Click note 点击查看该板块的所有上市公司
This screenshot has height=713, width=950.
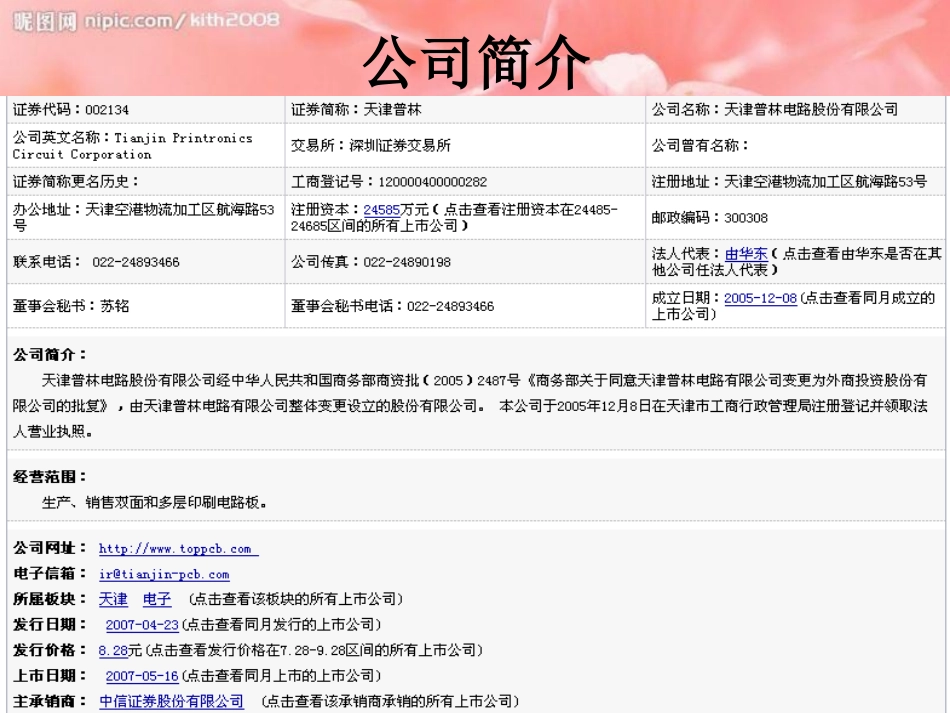[x=295, y=600]
